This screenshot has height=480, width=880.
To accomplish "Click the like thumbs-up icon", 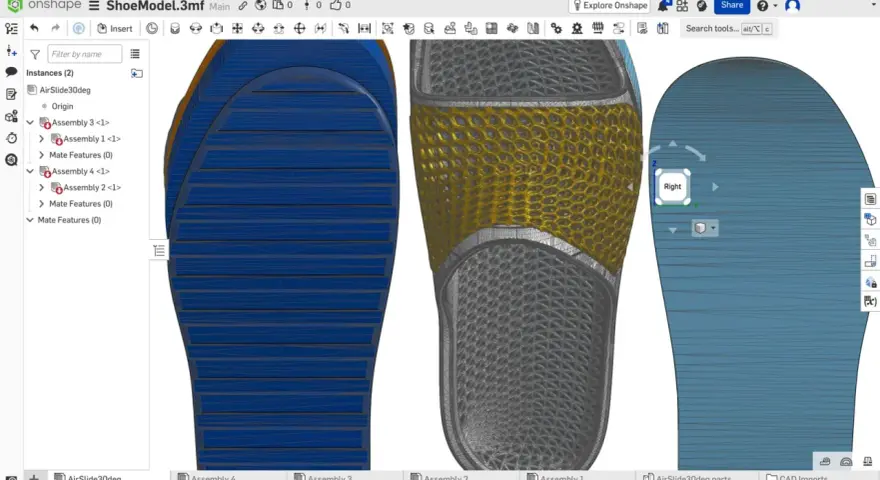I will [336, 5].
